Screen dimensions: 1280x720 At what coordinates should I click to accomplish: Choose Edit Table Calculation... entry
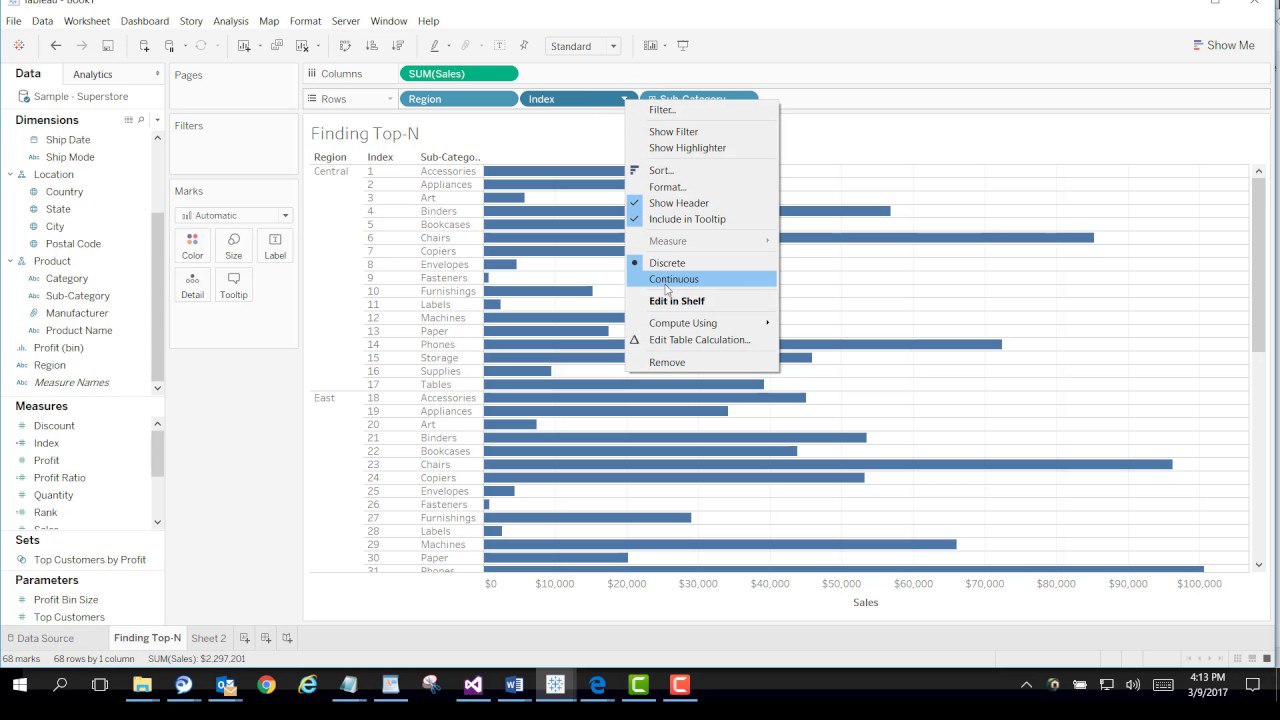pos(701,340)
